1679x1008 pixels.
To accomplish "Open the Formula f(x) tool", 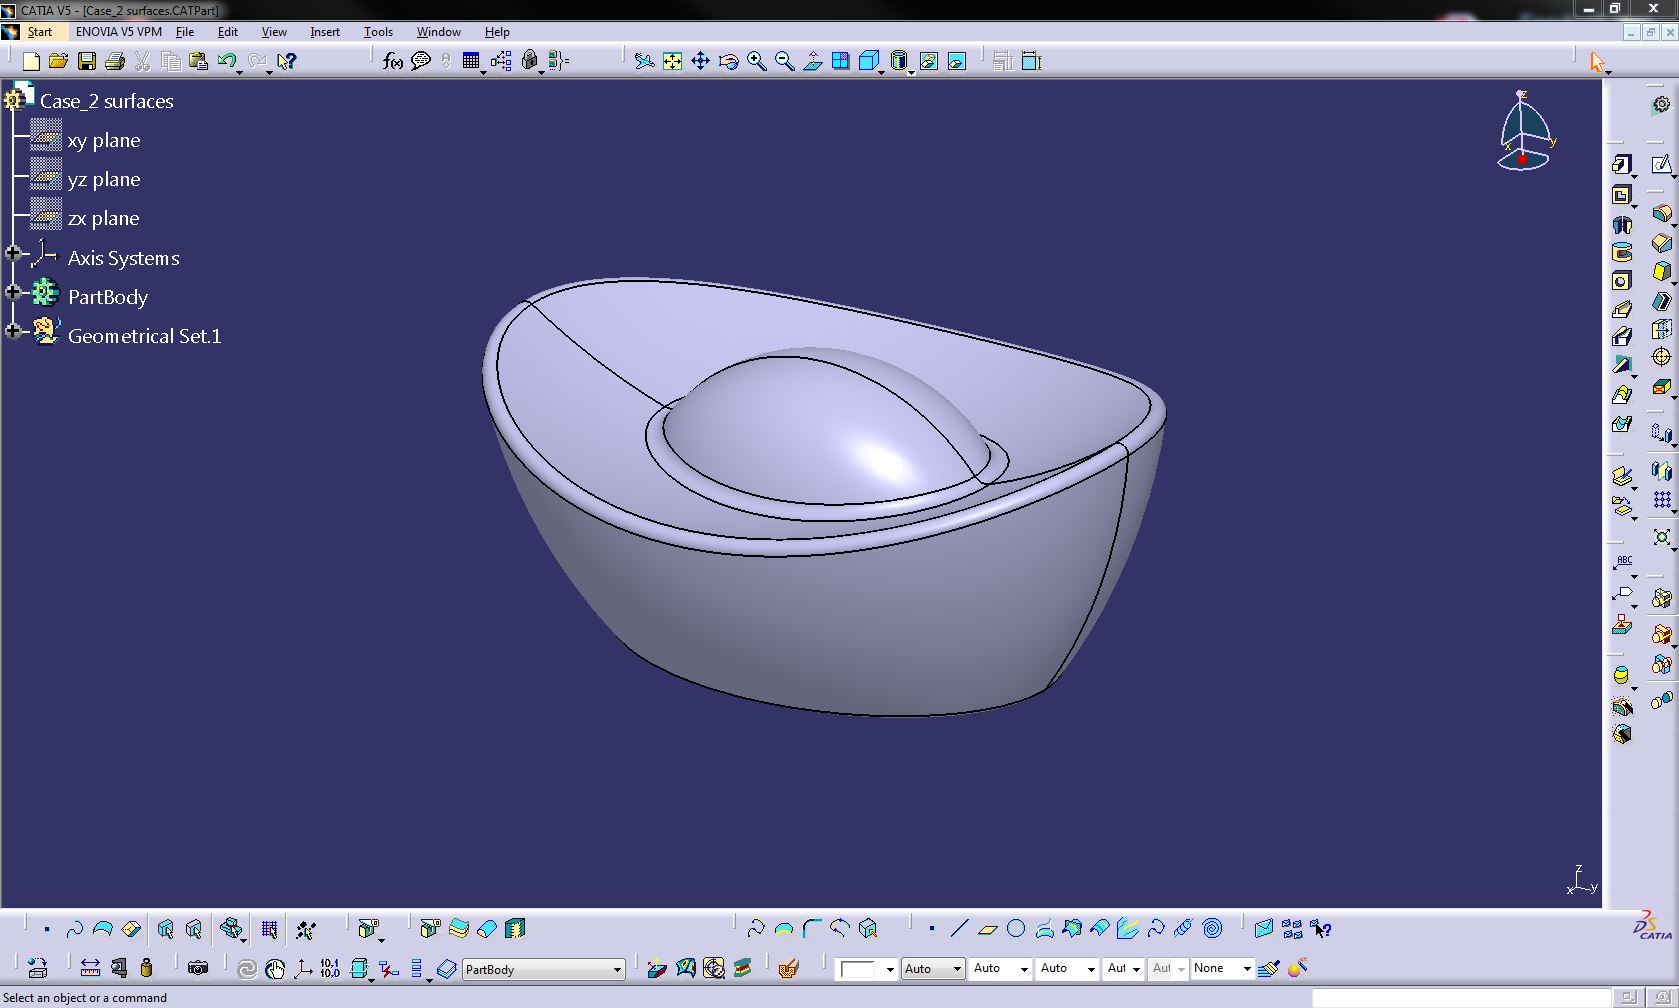I will (x=393, y=62).
